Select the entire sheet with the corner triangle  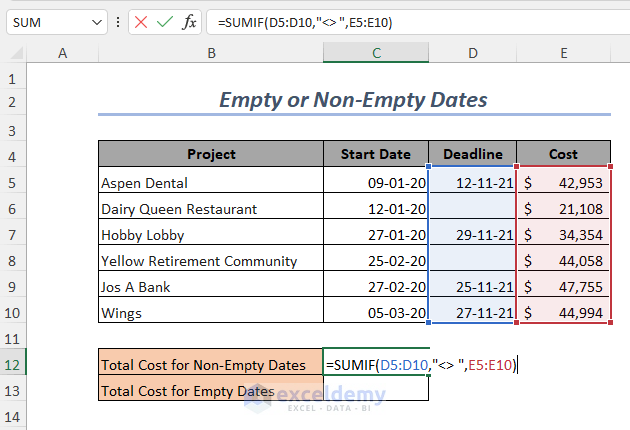coord(16,53)
